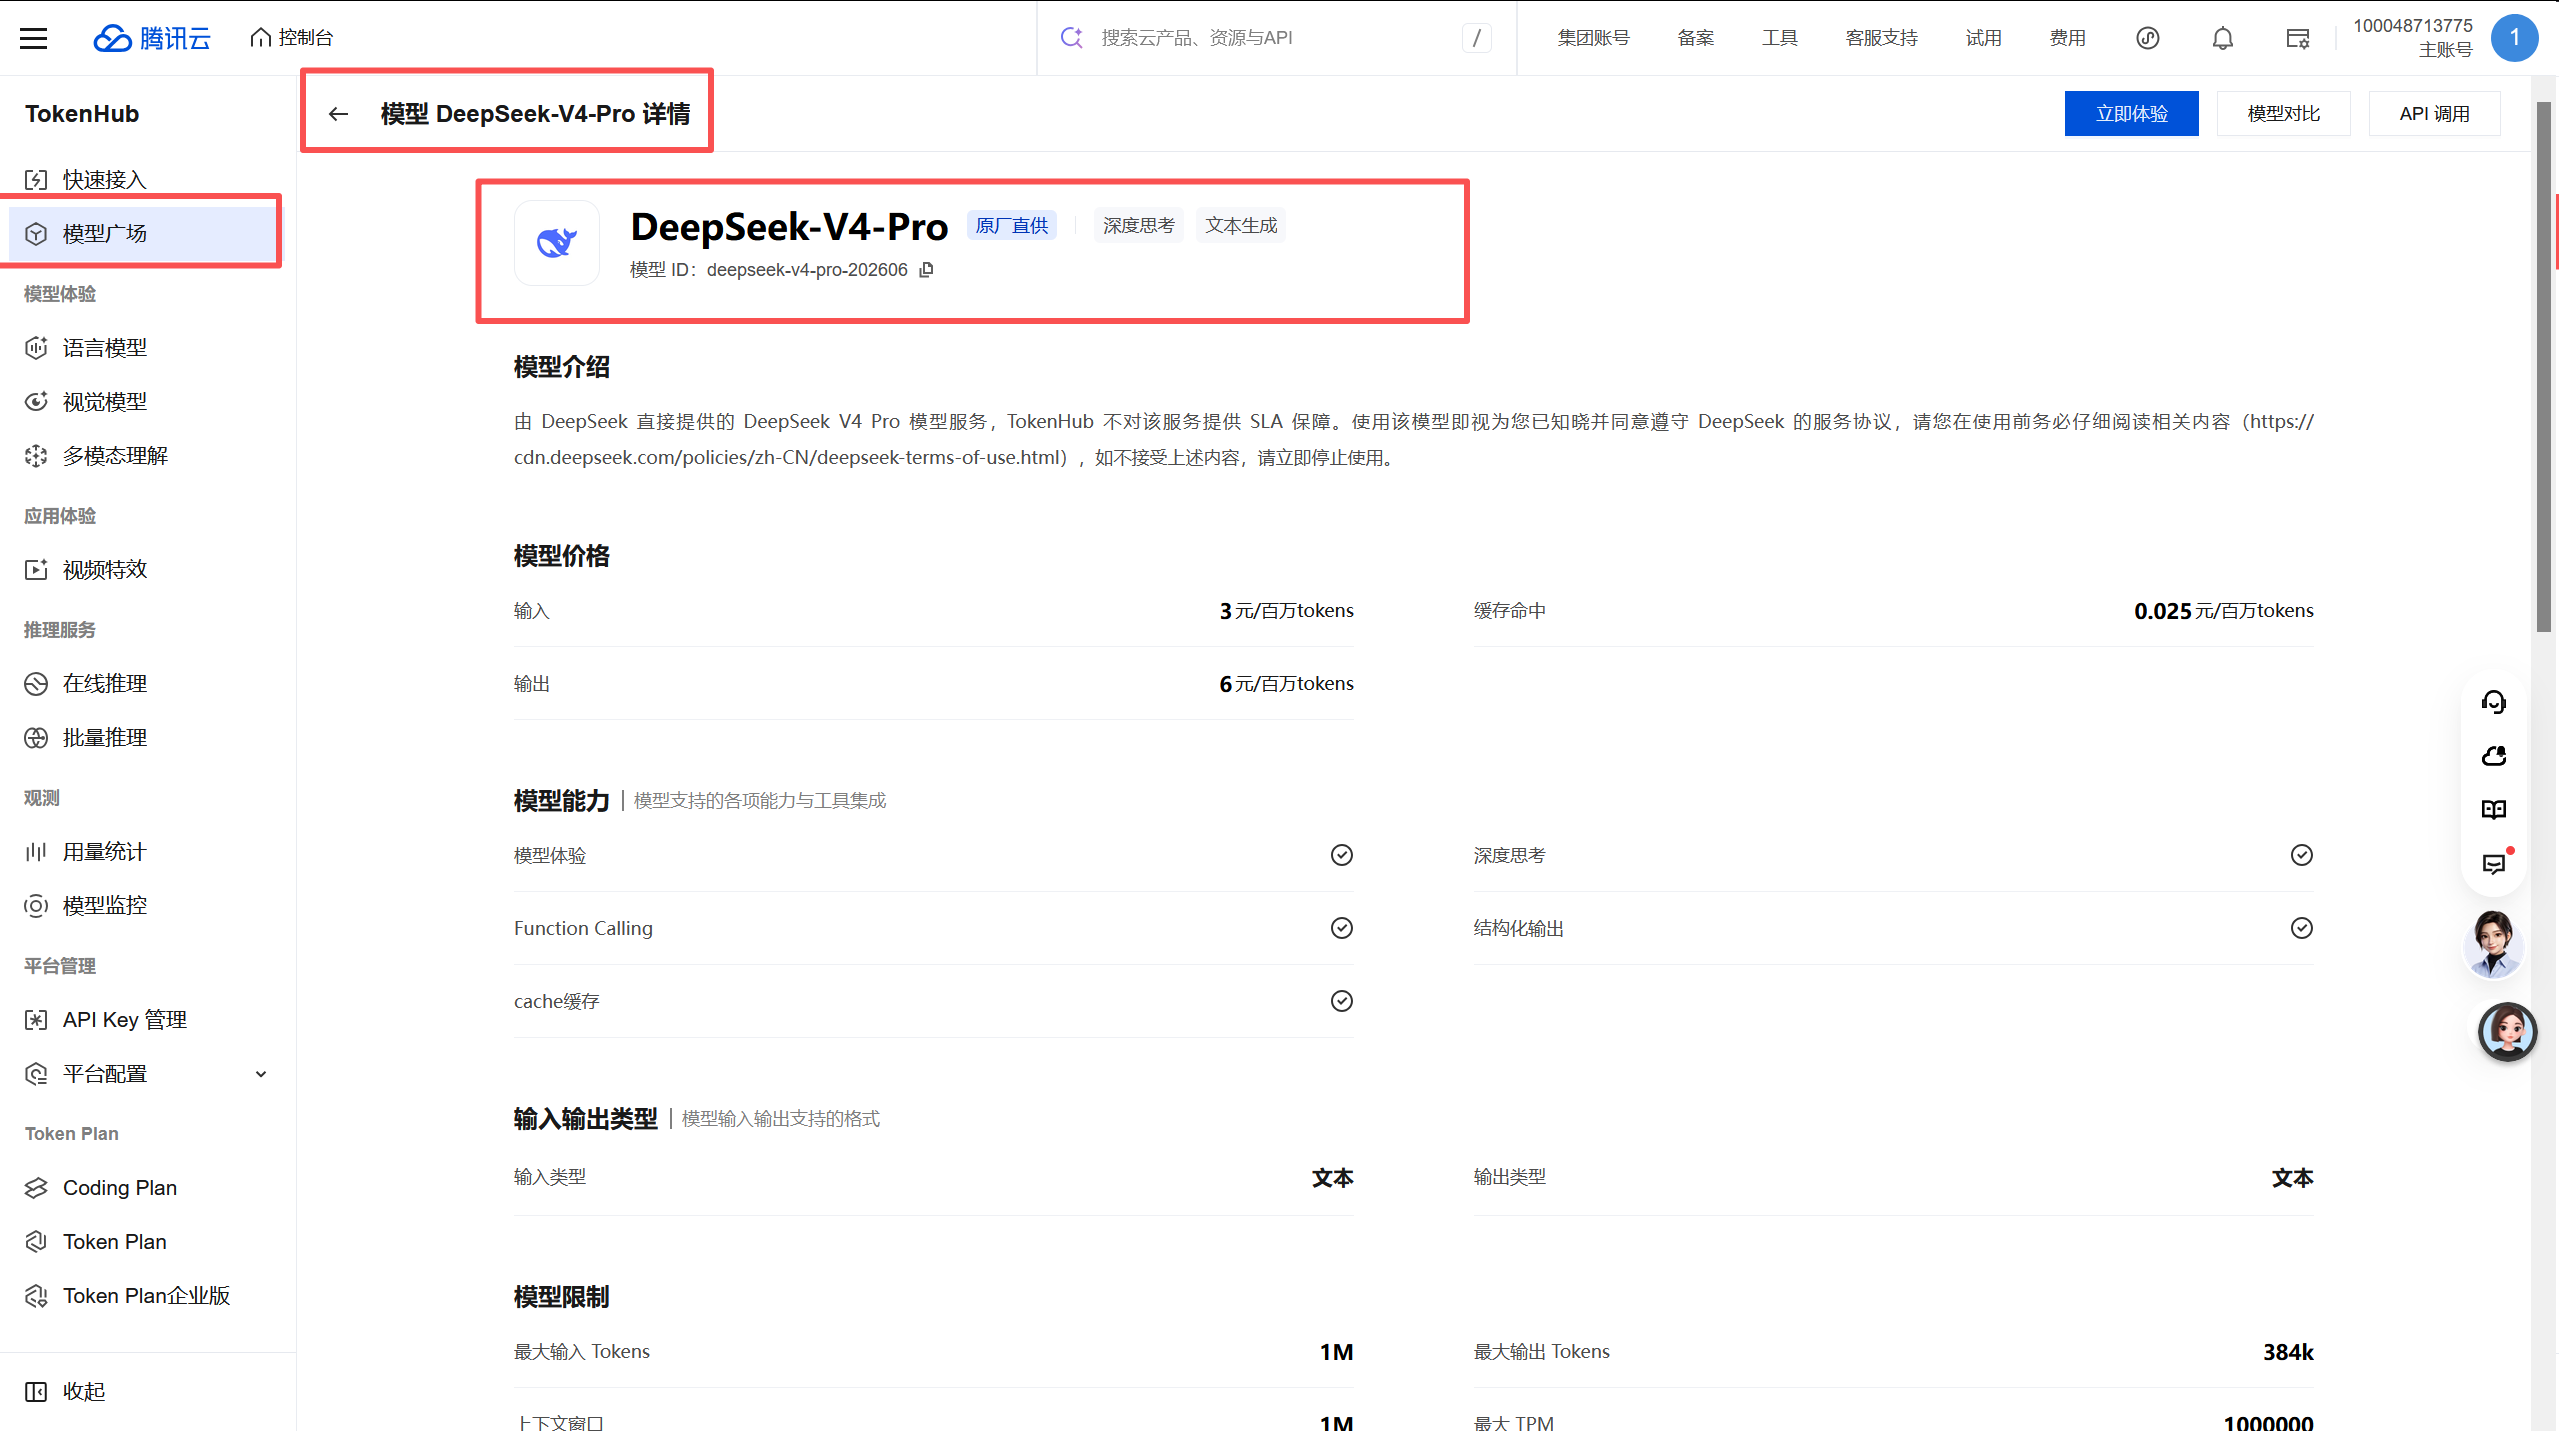Screen dimensions: 2559x1431
Task: Click the 深度思考 tag
Action: [x=1139, y=226]
